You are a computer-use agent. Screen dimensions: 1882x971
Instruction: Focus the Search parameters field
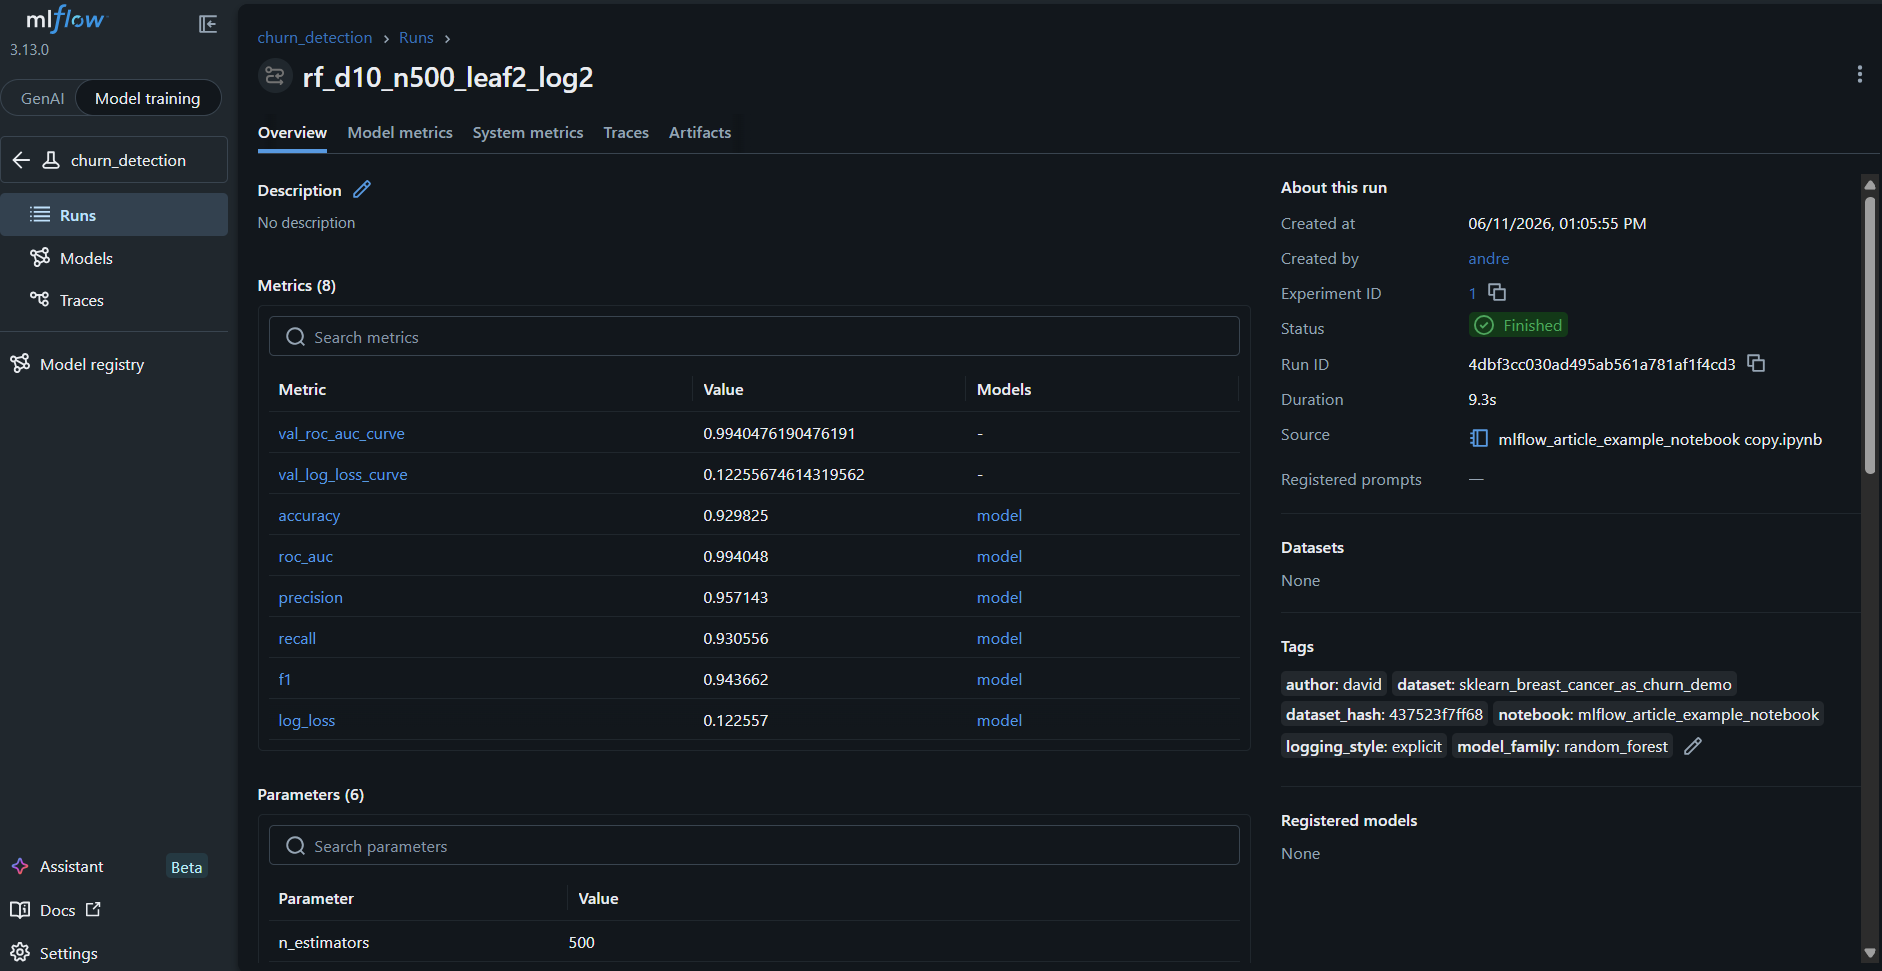754,845
